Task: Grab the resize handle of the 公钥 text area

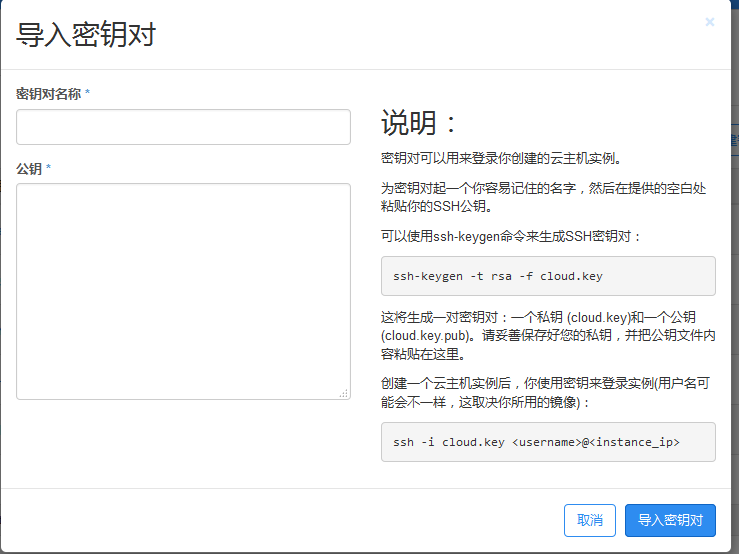Action: point(344,393)
